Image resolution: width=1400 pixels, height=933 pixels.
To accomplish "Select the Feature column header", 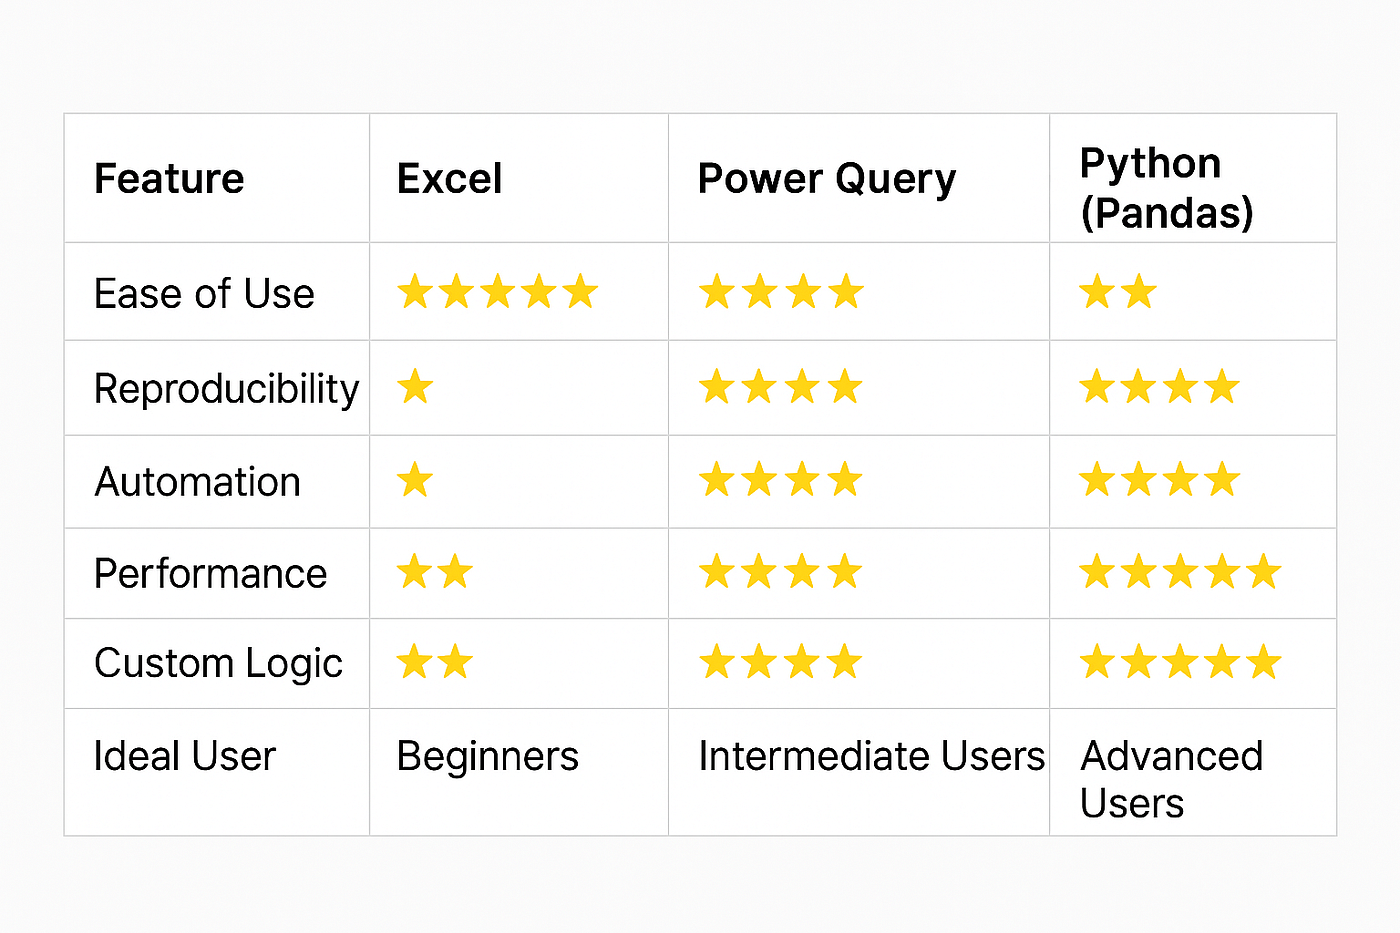I will tap(169, 179).
